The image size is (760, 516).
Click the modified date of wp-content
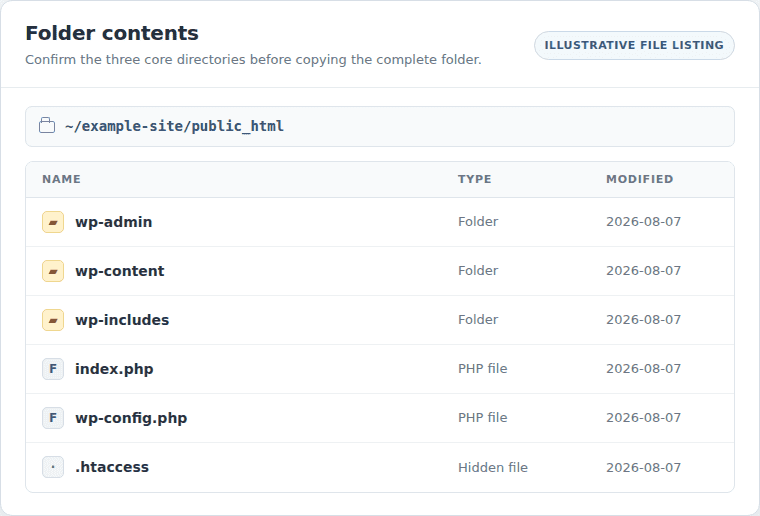[644, 271]
